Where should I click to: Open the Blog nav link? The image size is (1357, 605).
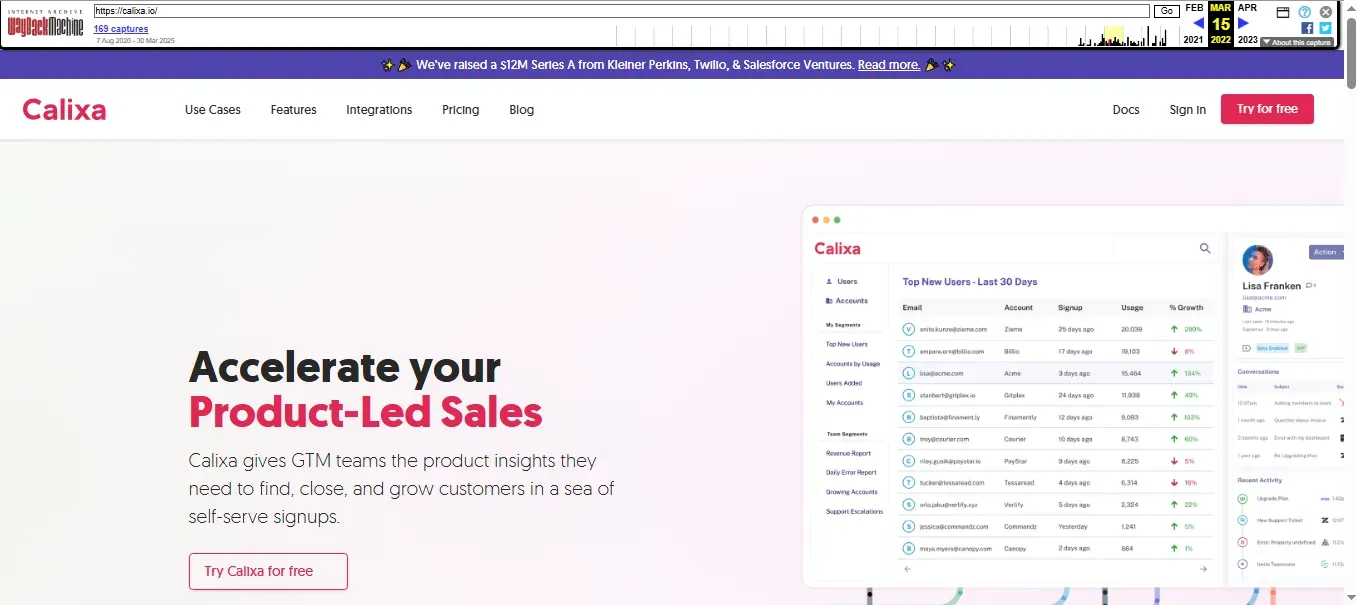click(522, 110)
